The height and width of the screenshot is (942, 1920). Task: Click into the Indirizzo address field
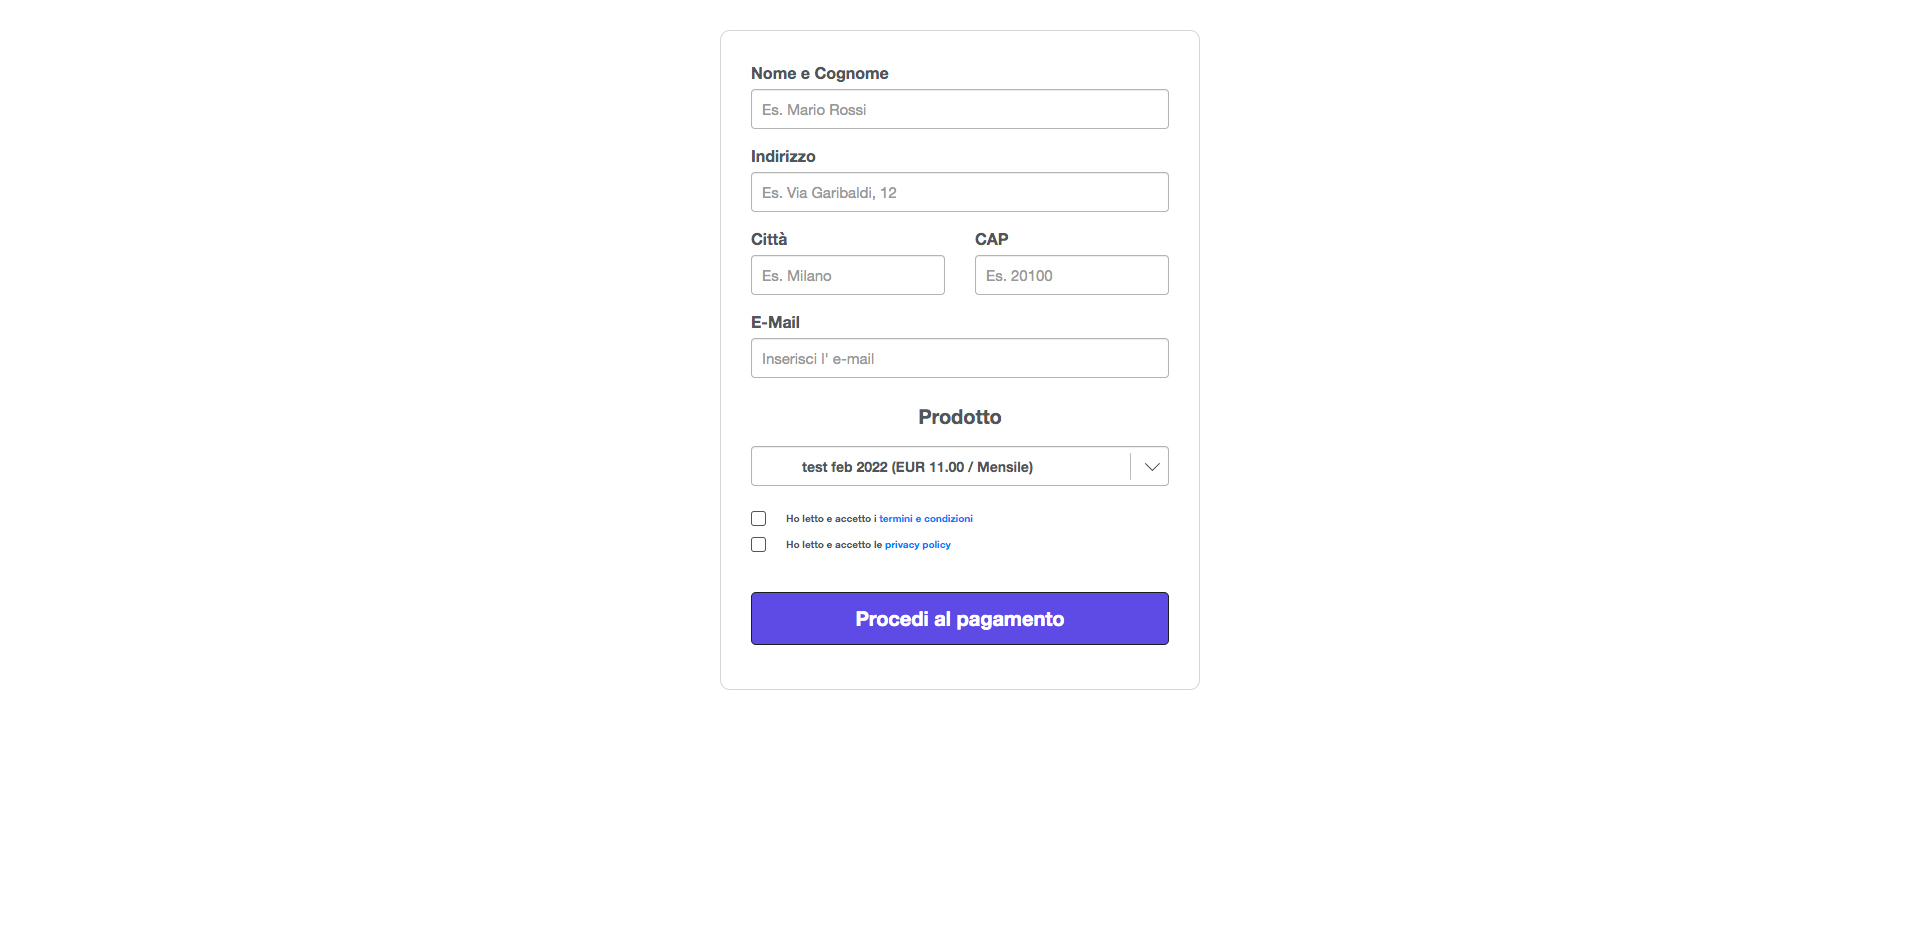(959, 193)
